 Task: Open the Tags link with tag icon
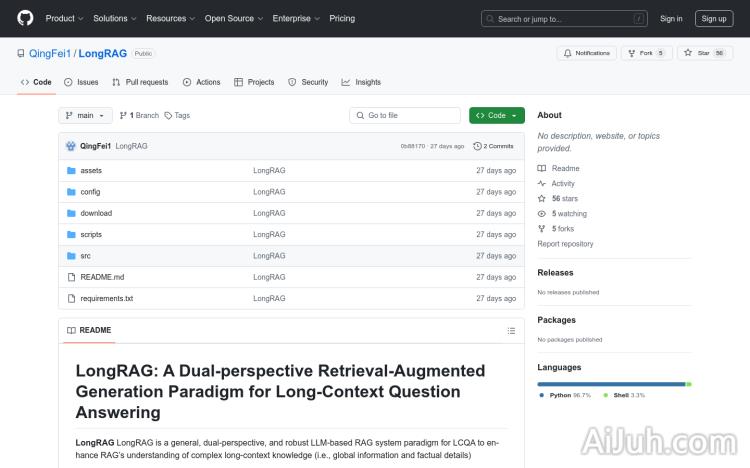click(x=177, y=116)
